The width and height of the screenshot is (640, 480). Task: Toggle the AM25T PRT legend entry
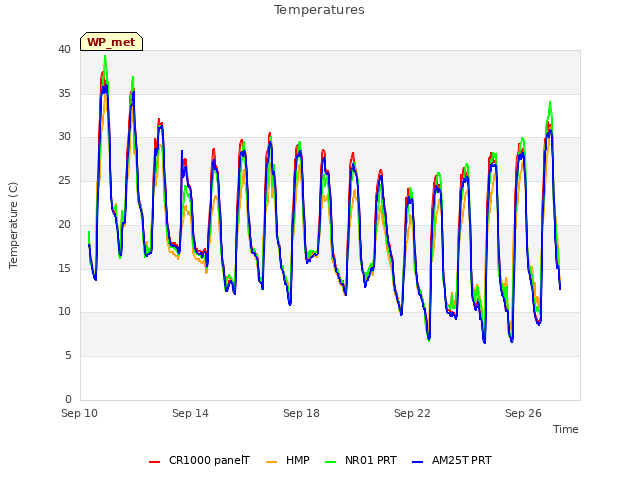coord(452,460)
